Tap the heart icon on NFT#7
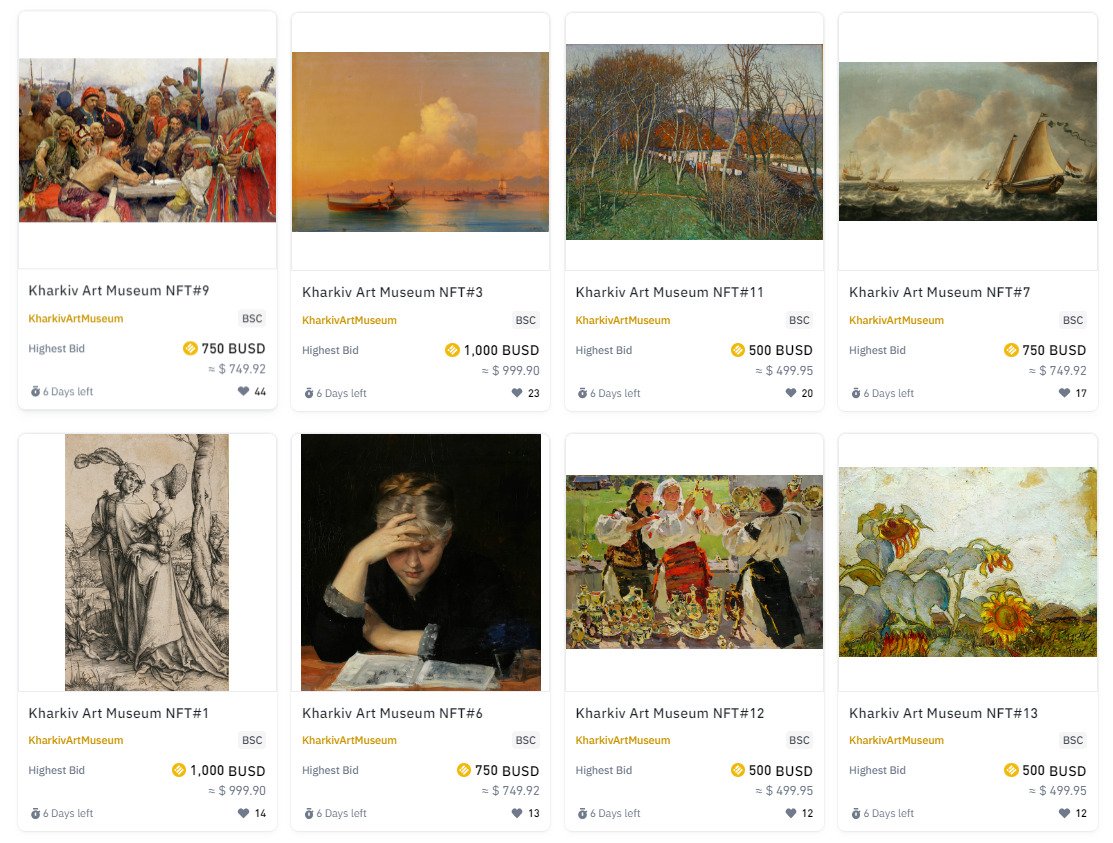Viewport: 1113px width, 843px height. point(1064,393)
